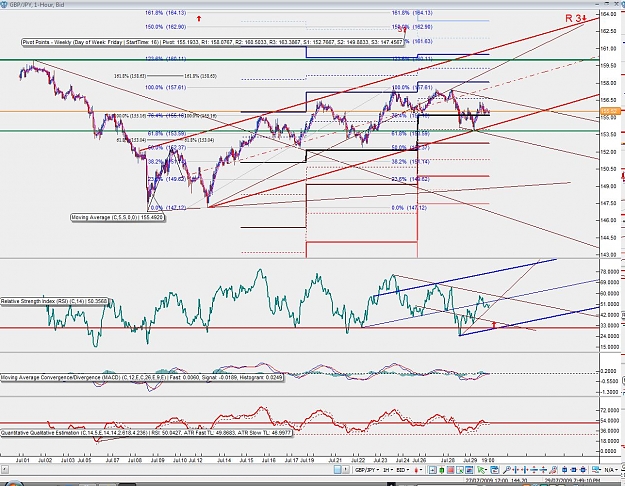Select the Pivot Points - Weekly indicator label
Image resolution: width=625 pixels, height=486 pixels.
pos(213,41)
